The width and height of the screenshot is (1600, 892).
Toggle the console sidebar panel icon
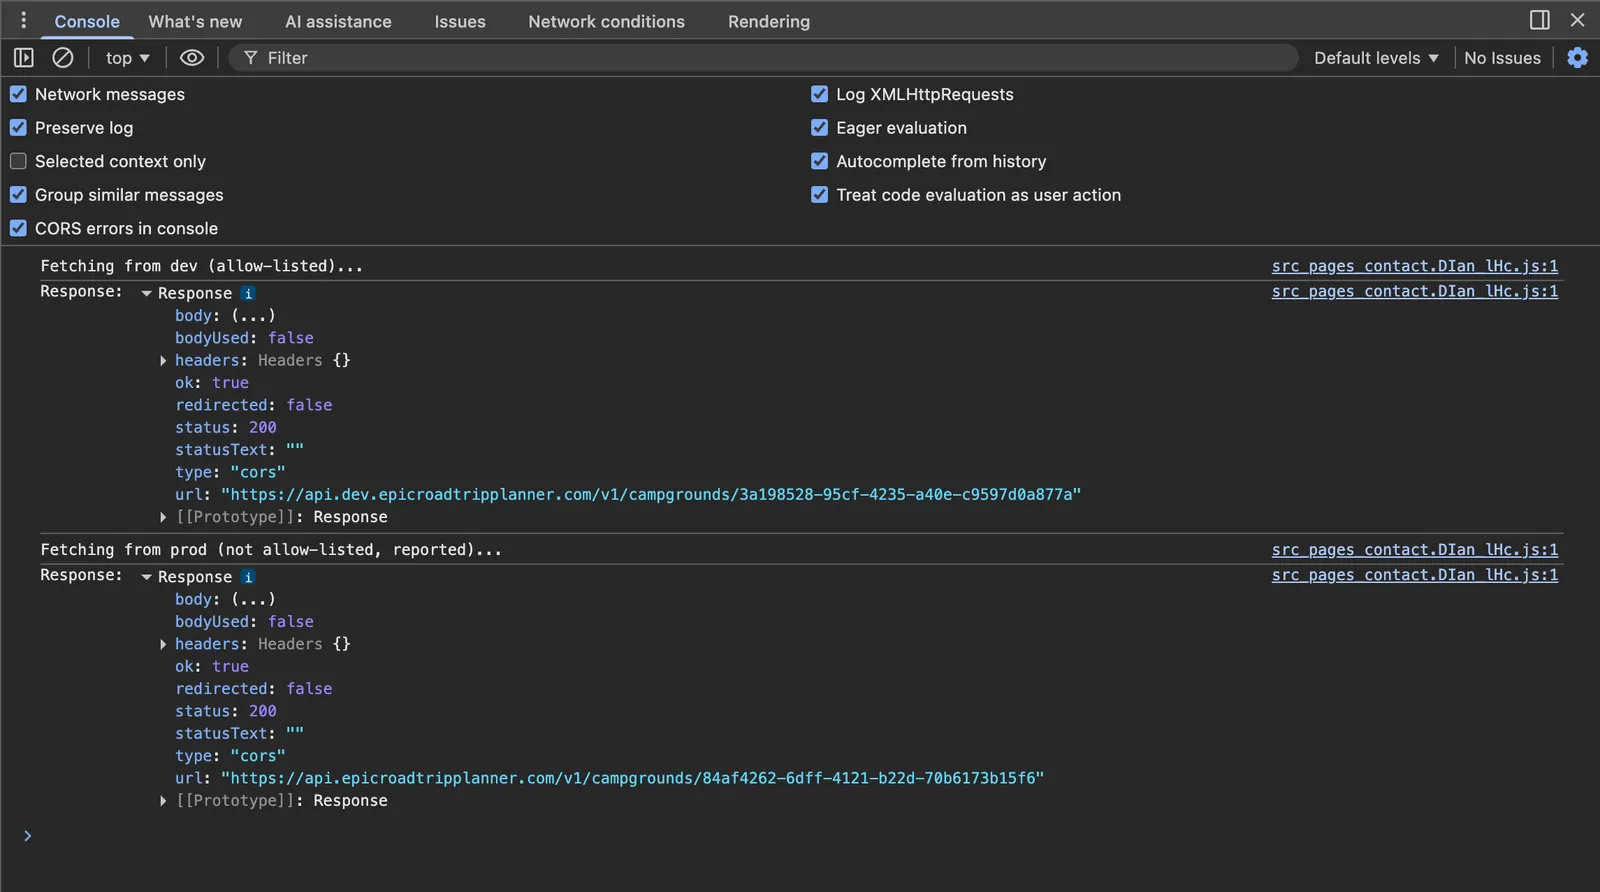[x=24, y=58]
